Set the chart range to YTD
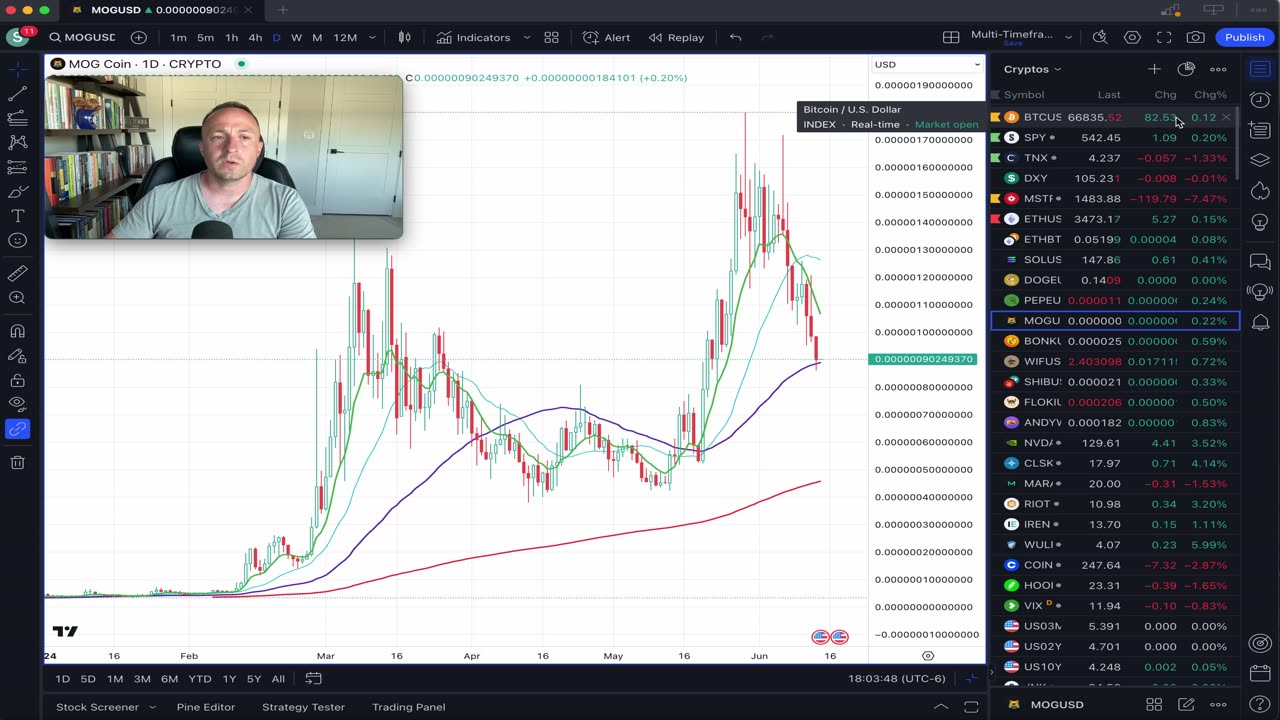Image resolution: width=1280 pixels, height=720 pixels. (x=200, y=679)
